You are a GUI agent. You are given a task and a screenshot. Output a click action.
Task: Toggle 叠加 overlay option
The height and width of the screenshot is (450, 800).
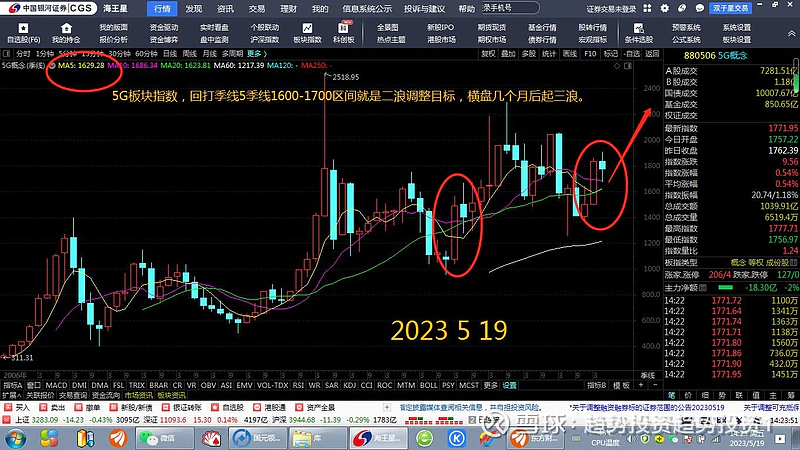click(509, 54)
